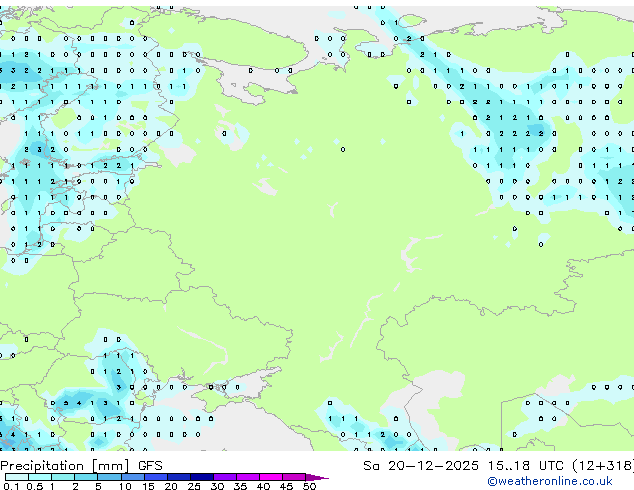Select the palest legend swatch for 0.1 mm
The width and height of the screenshot is (634, 490).
click(17, 477)
